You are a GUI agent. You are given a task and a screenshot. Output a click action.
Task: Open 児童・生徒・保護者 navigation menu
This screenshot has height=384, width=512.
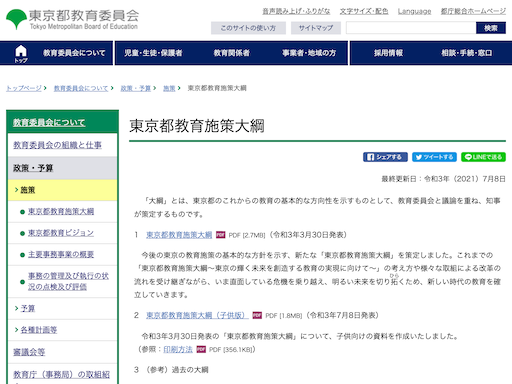(x=153, y=53)
